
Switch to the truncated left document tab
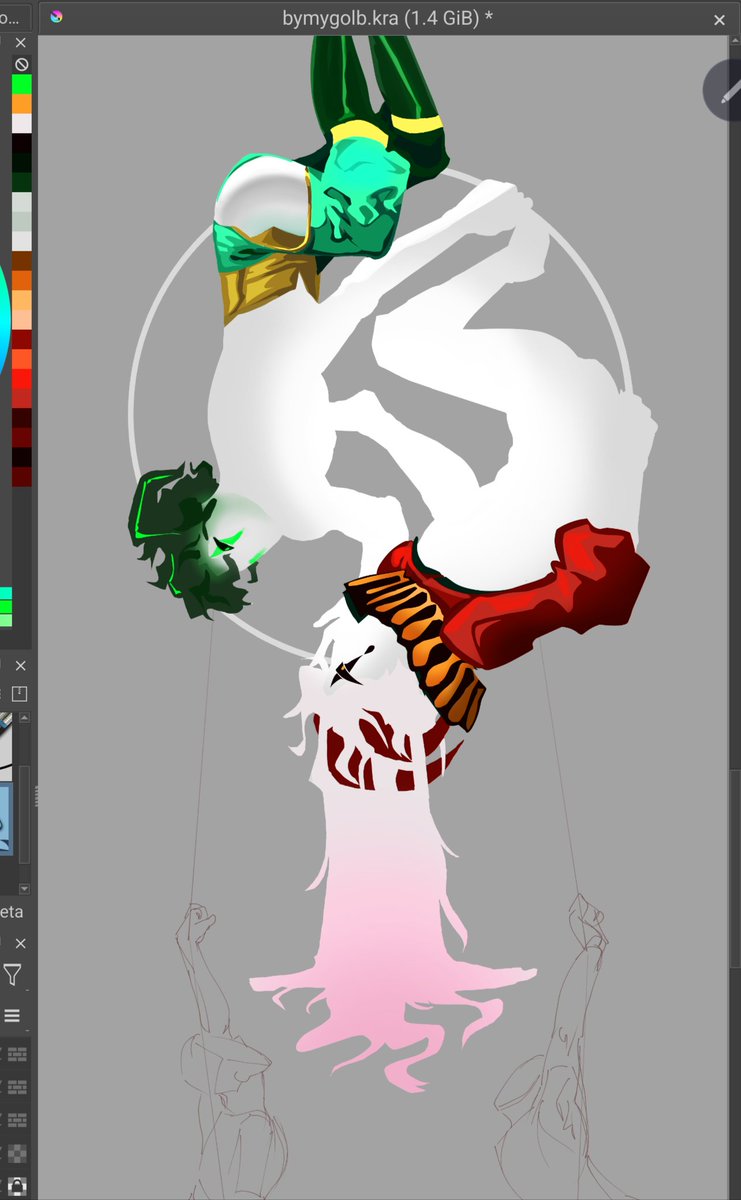coord(14,17)
